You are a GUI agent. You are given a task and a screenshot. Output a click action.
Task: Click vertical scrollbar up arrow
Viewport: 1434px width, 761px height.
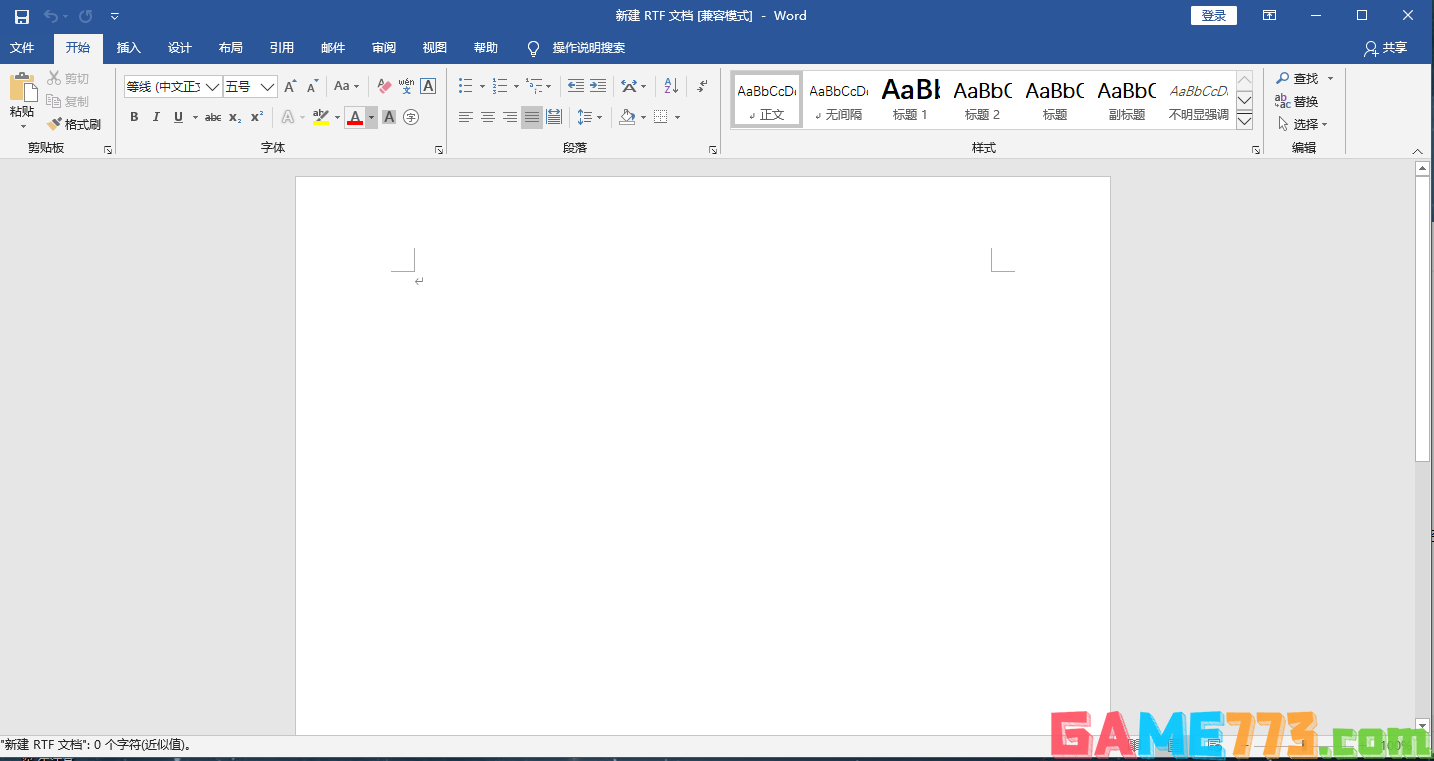1423,169
